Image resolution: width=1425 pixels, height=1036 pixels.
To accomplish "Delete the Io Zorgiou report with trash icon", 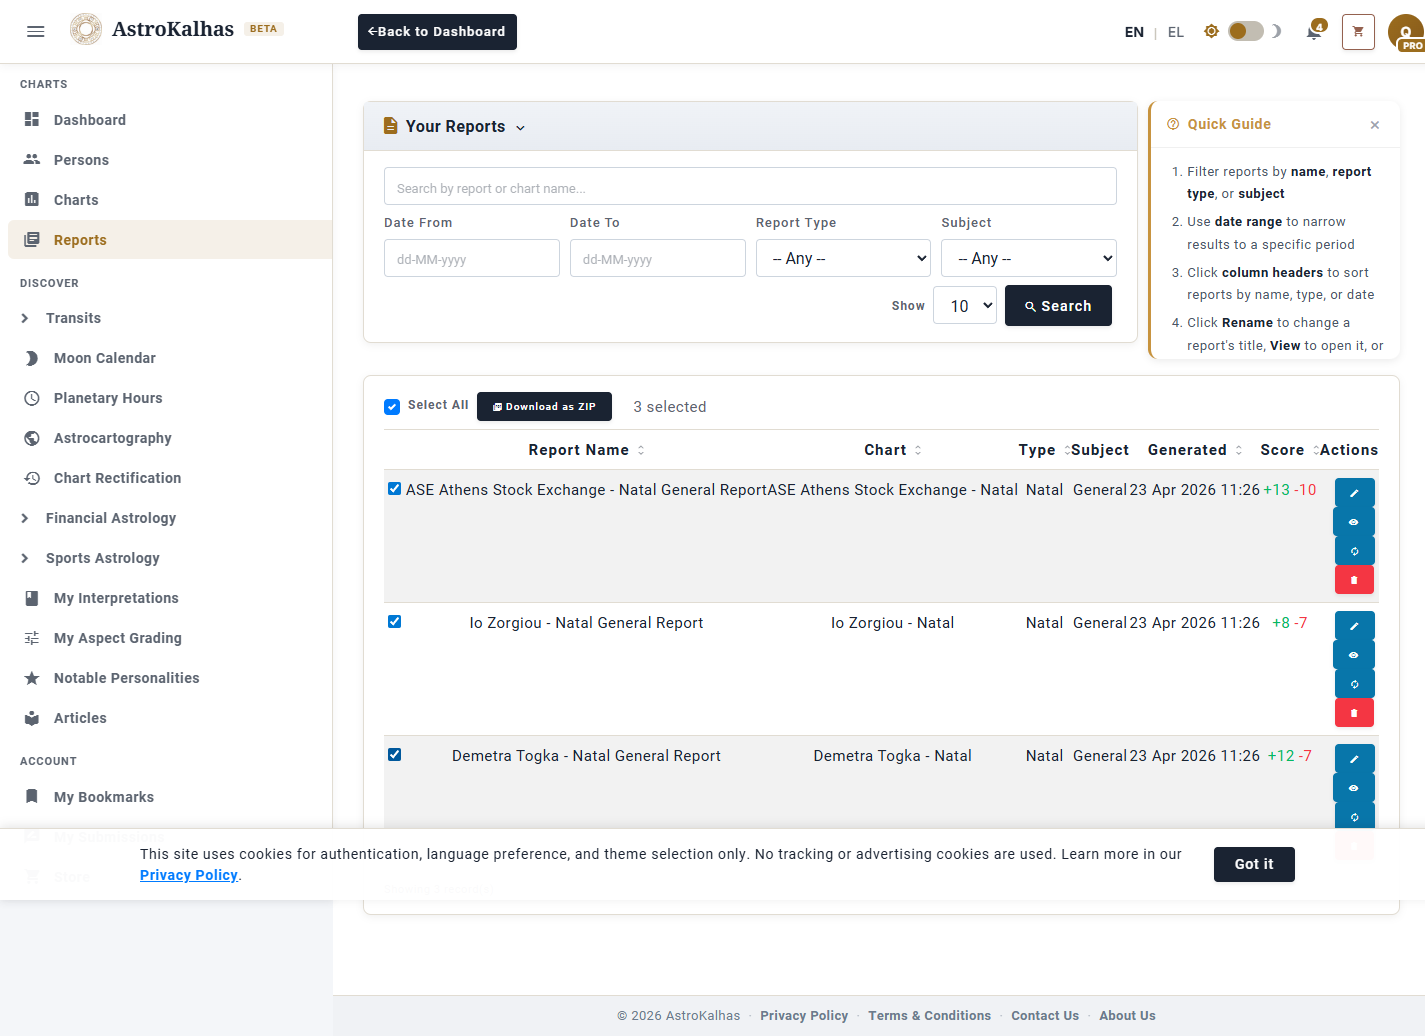I will pyautogui.click(x=1354, y=713).
